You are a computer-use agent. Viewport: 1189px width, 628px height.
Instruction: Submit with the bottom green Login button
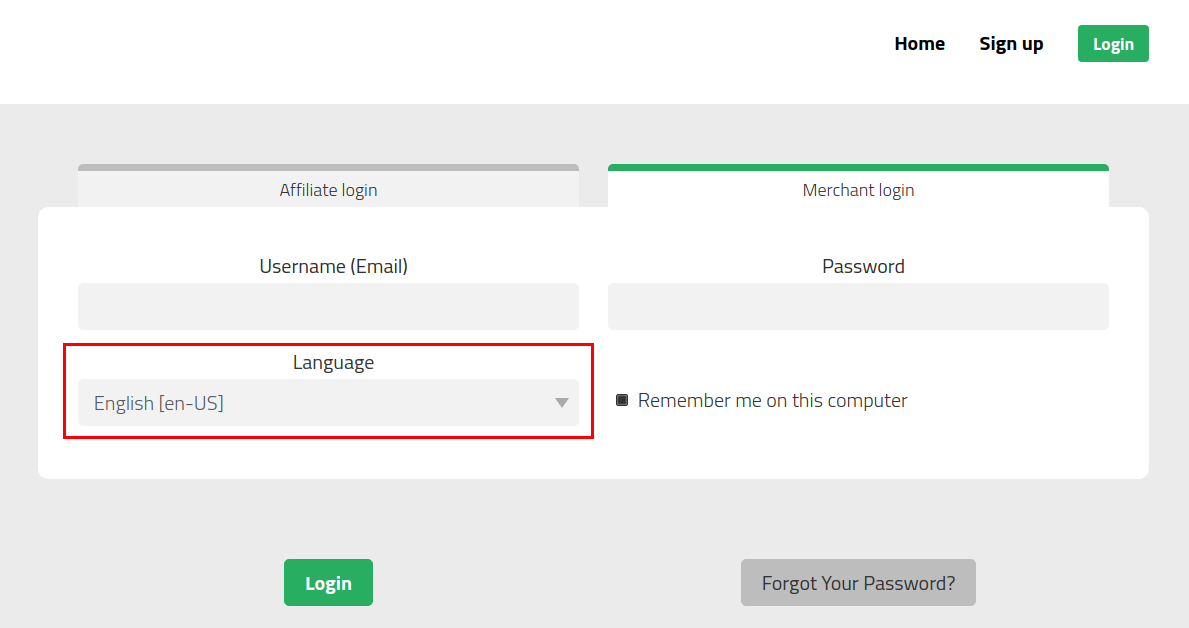coord(328,582)
